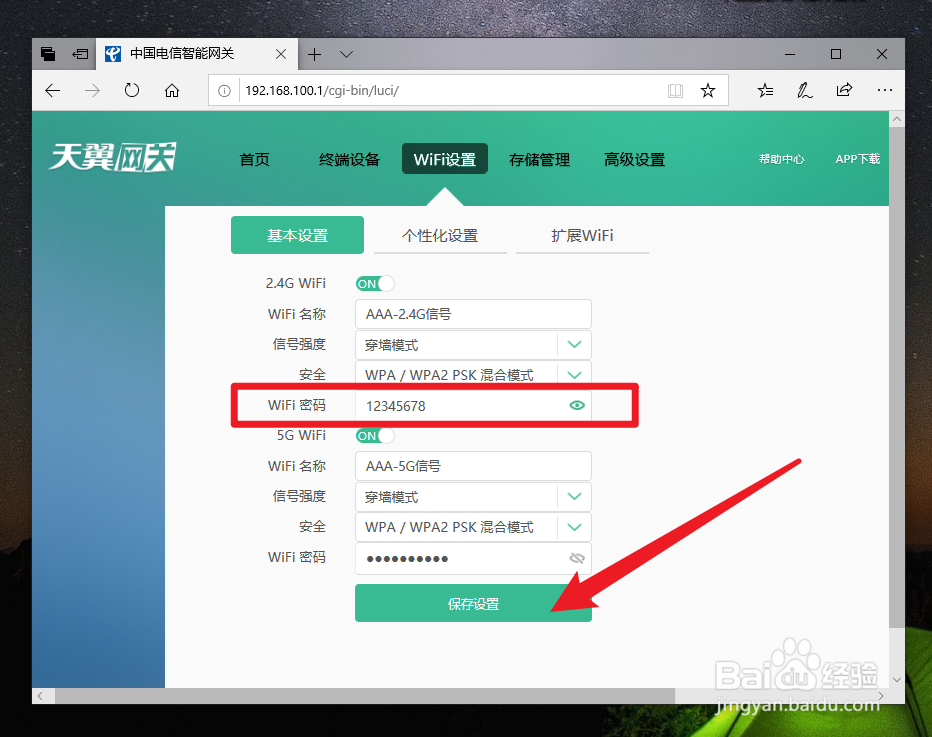
Task: Expand the 2.4G 安全 mode dropdown
Action: pos(574,374)
